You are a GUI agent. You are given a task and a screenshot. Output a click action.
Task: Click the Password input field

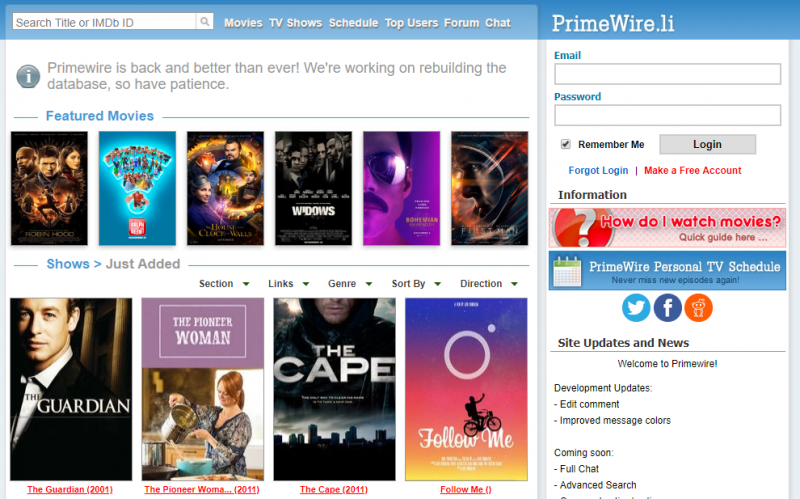pyautogui.click(x=667, y=115)
